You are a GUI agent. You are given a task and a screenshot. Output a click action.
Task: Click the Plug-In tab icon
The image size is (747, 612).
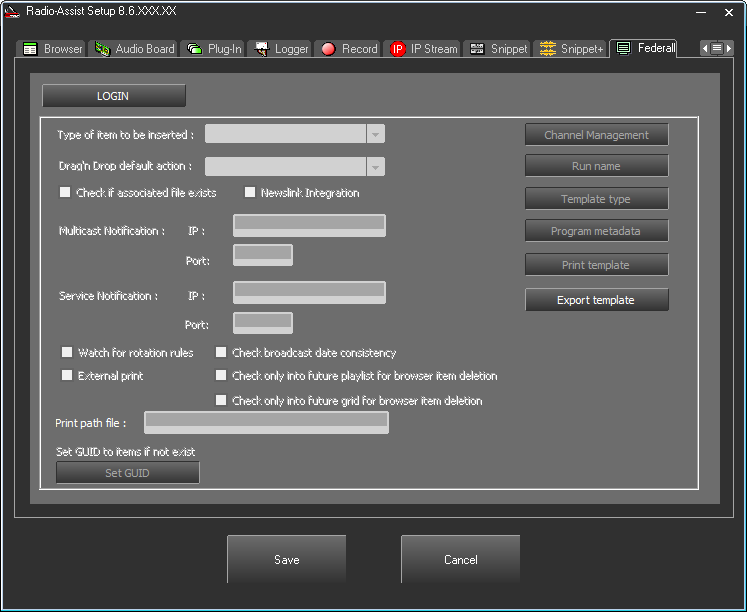(x=194, y=49)
